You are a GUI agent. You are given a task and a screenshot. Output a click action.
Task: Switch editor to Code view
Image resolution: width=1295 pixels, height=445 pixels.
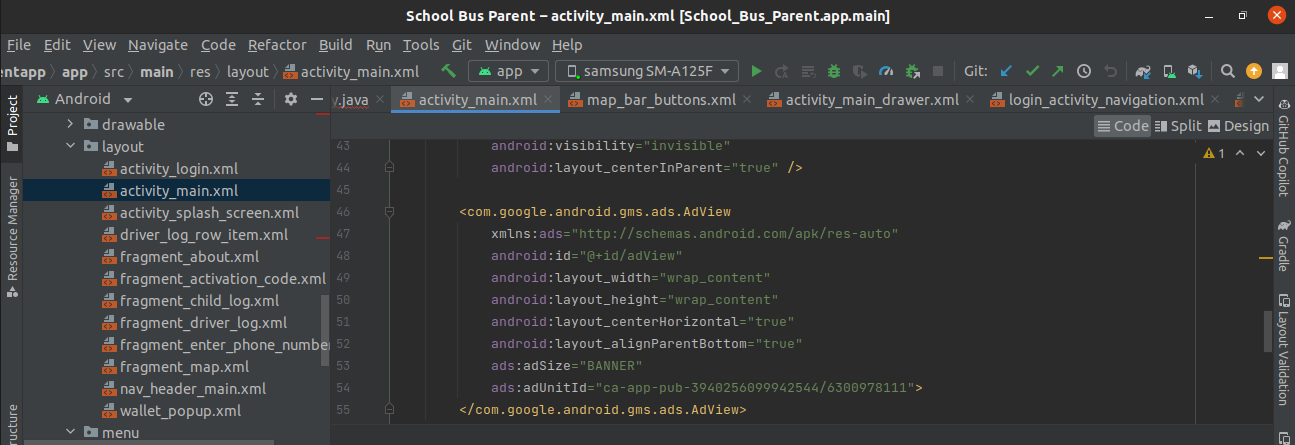tap(1122, 126)
